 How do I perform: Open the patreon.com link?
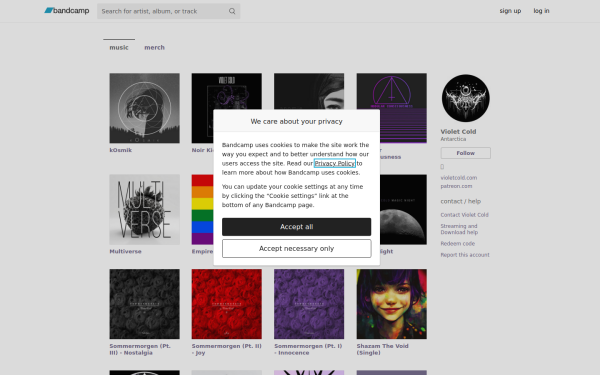456,186
